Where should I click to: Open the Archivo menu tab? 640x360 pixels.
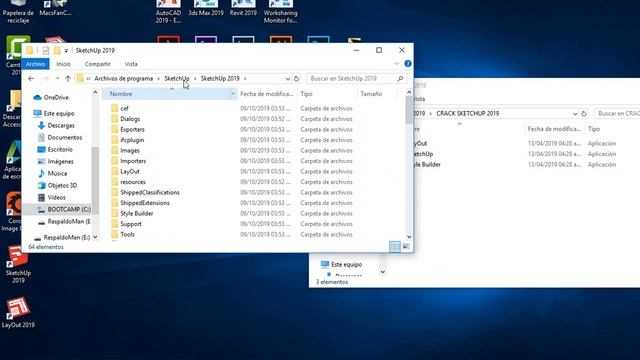point(36,64)
